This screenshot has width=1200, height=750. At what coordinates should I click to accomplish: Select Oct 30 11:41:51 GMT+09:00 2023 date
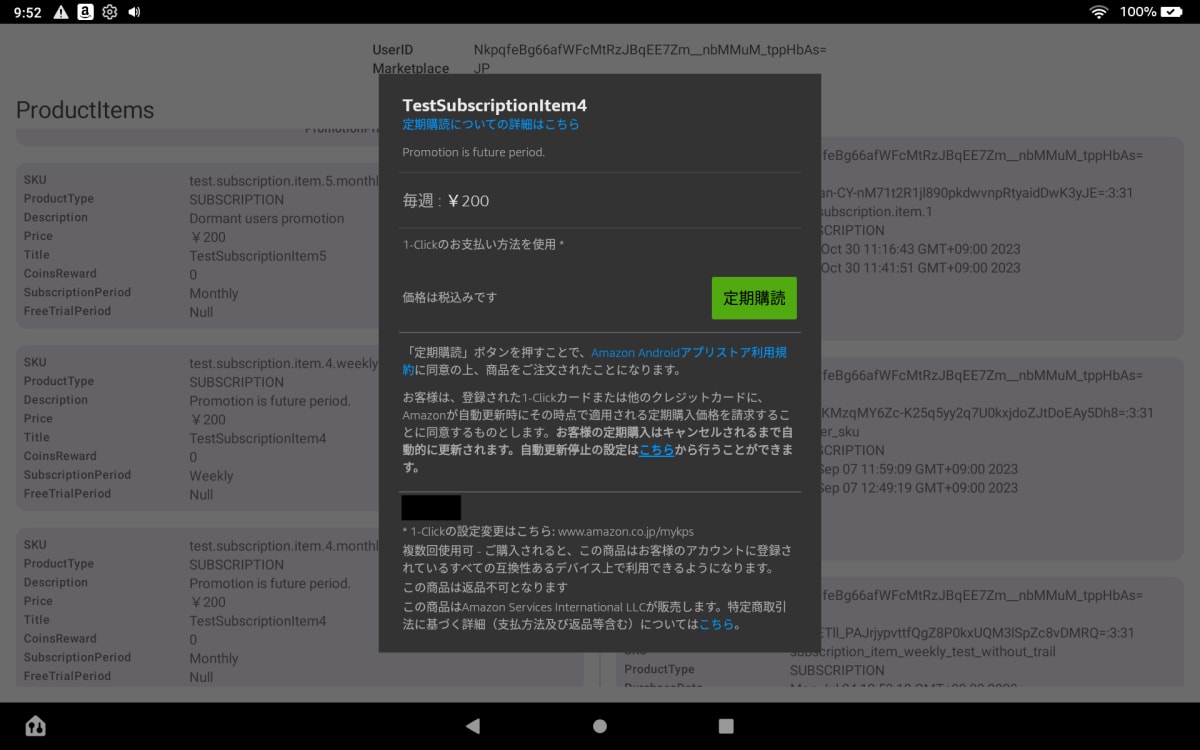point(921,268)
